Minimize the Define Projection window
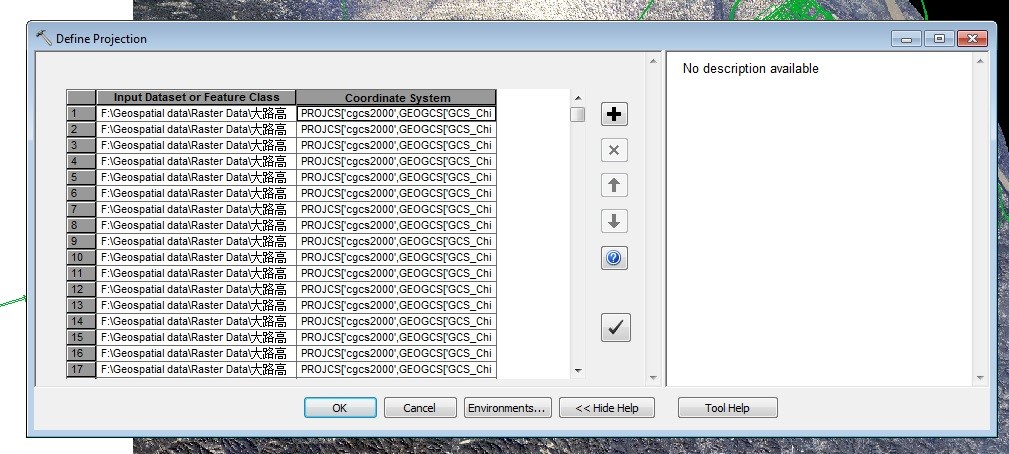This screenshot has height=454, width=1009. tap(907, 39)
